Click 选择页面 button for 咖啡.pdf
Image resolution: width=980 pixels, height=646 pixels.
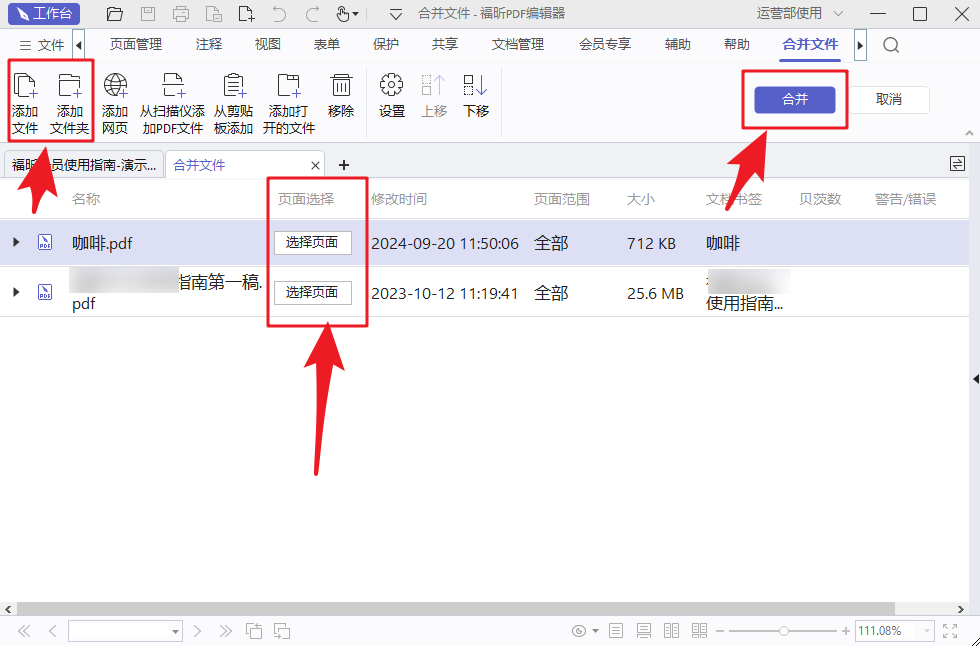point(313,243)
